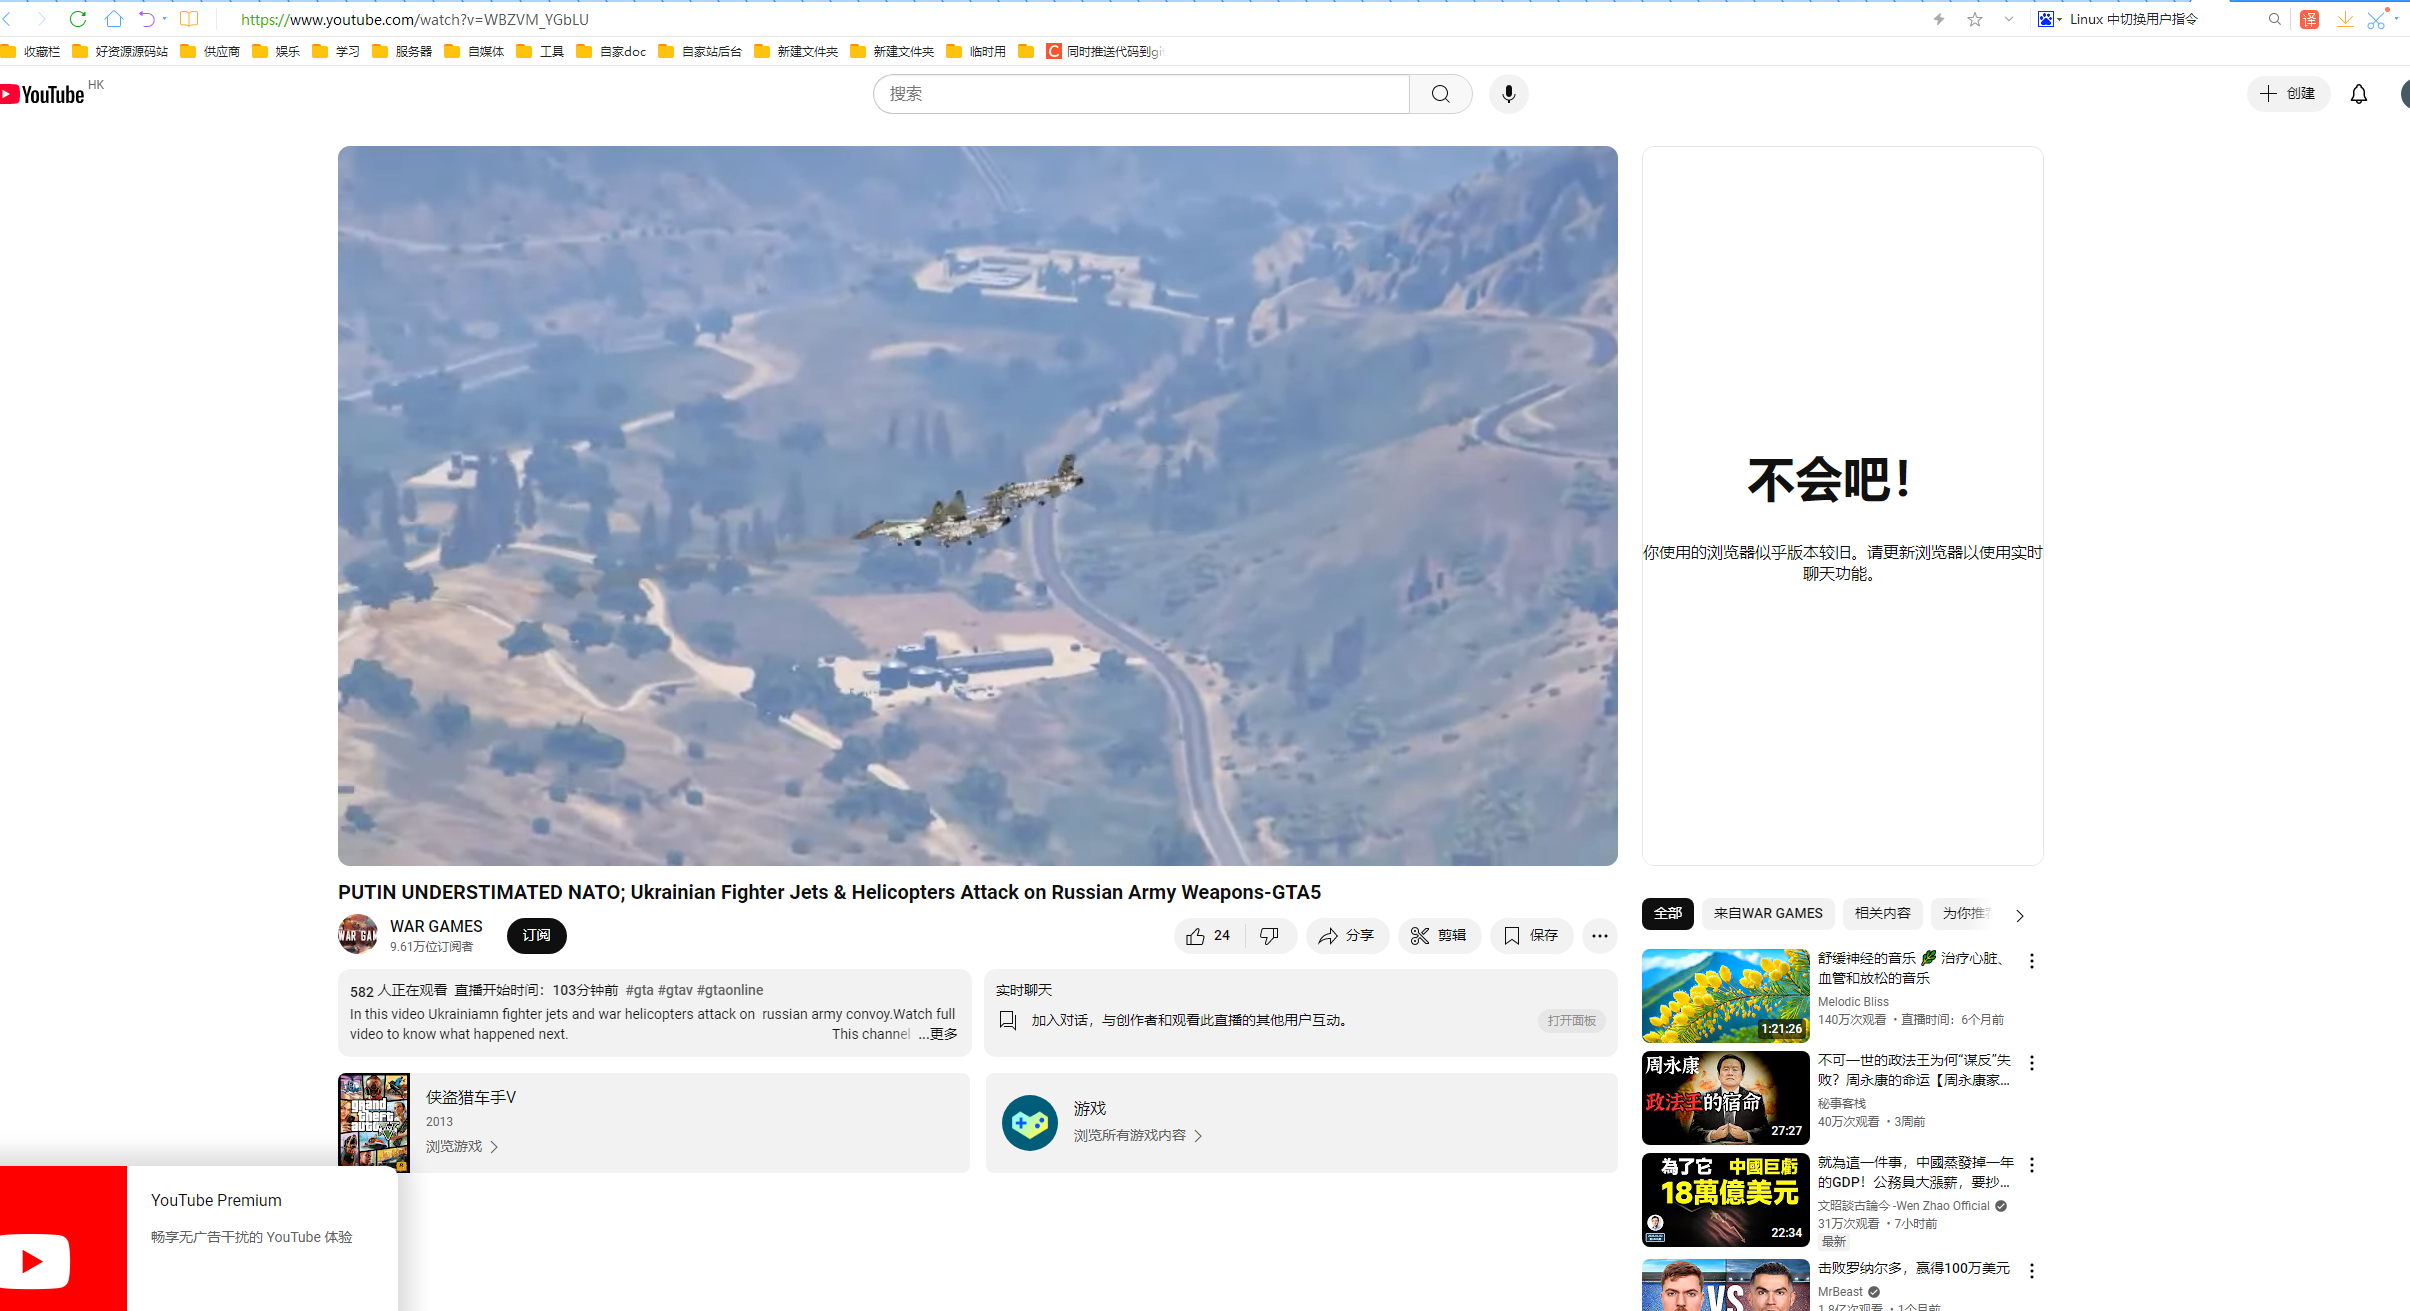This screenshot has height=1311, width=2410.
Task: Reload page with browser refresh icon
Action: 78,19
